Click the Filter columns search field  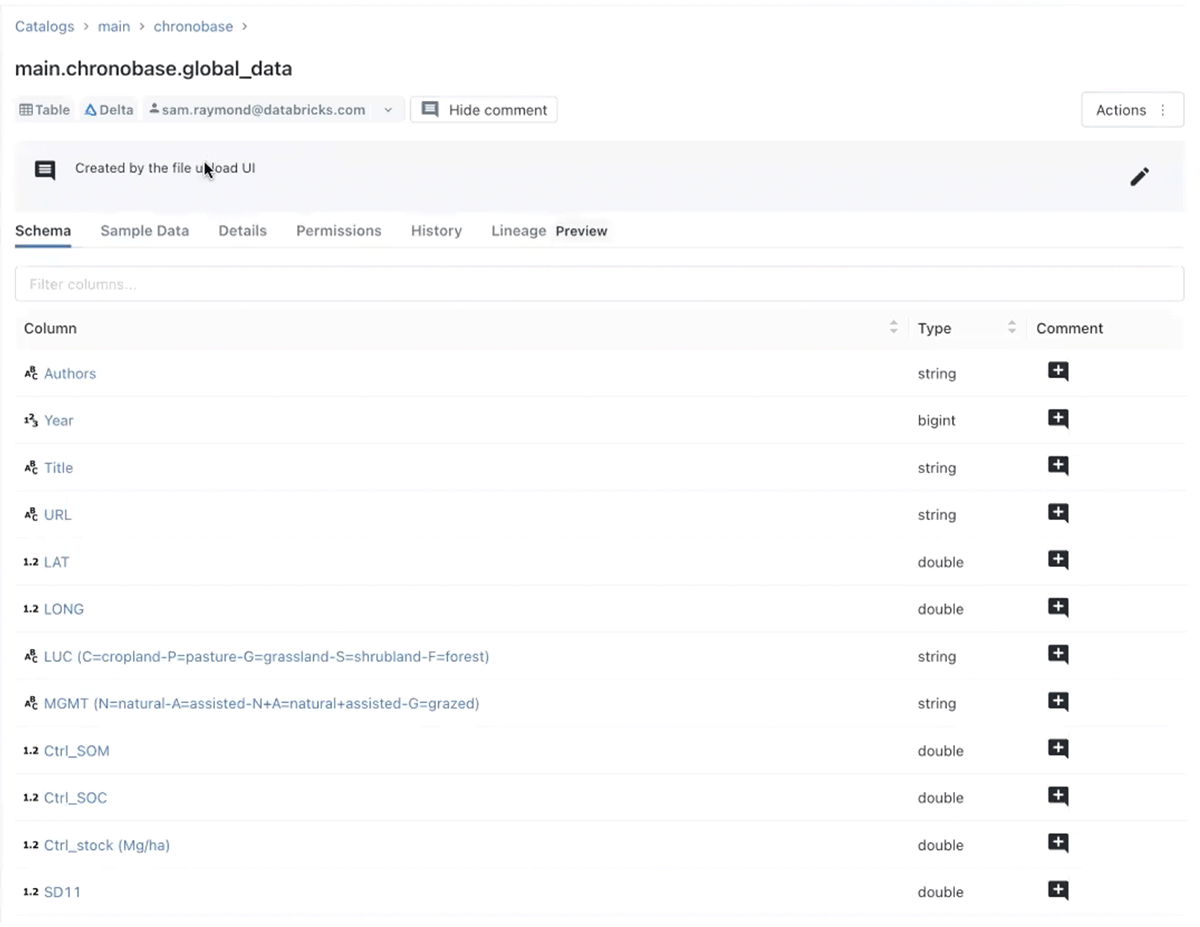tap(599, 284)
